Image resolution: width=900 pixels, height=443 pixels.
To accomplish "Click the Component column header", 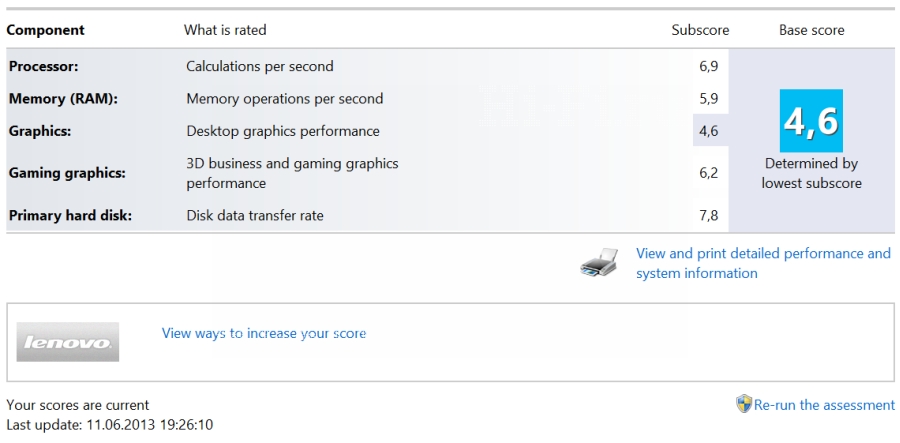I will click(x=46, y=30).
